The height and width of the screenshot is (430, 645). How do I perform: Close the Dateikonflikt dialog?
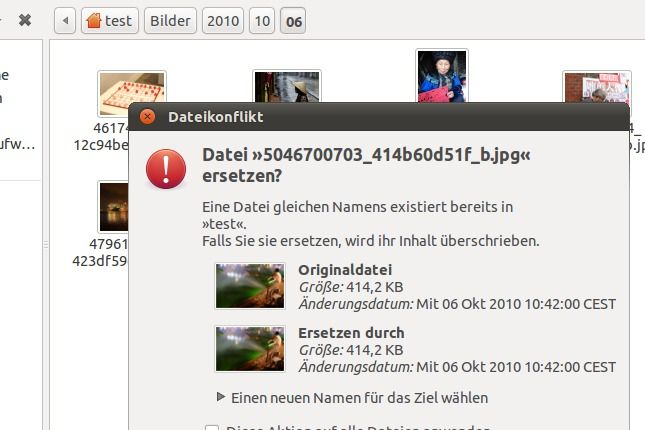147,117
